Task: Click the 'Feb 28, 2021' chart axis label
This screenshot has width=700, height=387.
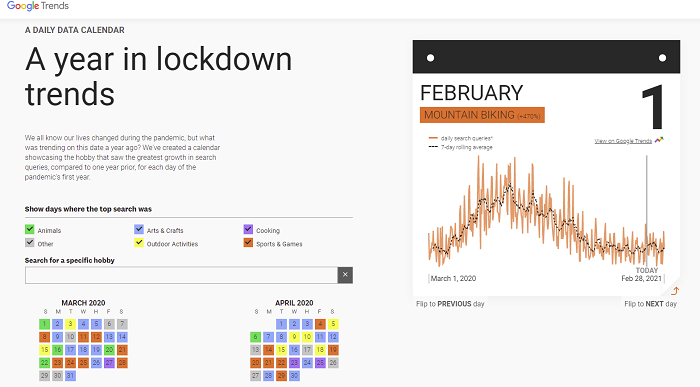Action: [x=642, y=279]
